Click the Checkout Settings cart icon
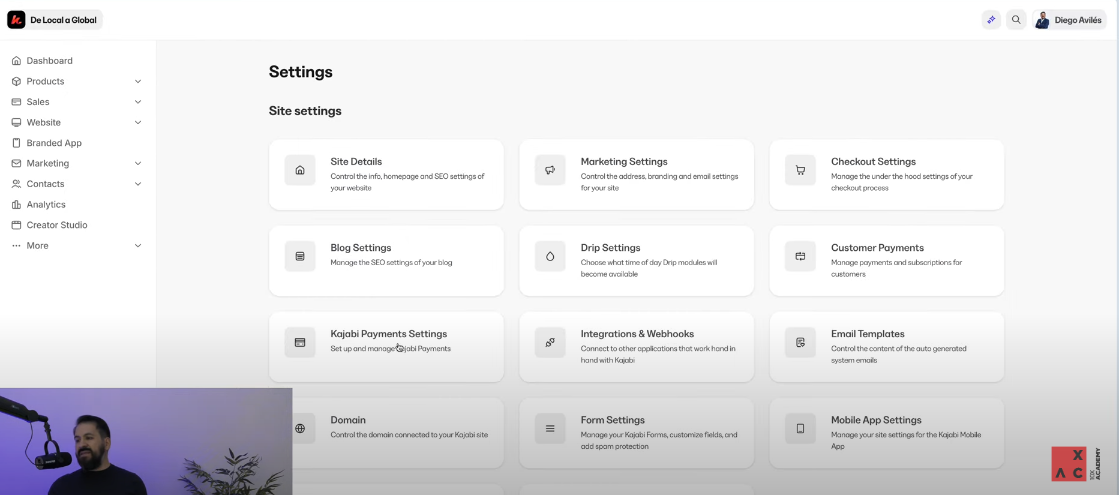Viewport: 1119px width, 495px height. click(801, 170)
